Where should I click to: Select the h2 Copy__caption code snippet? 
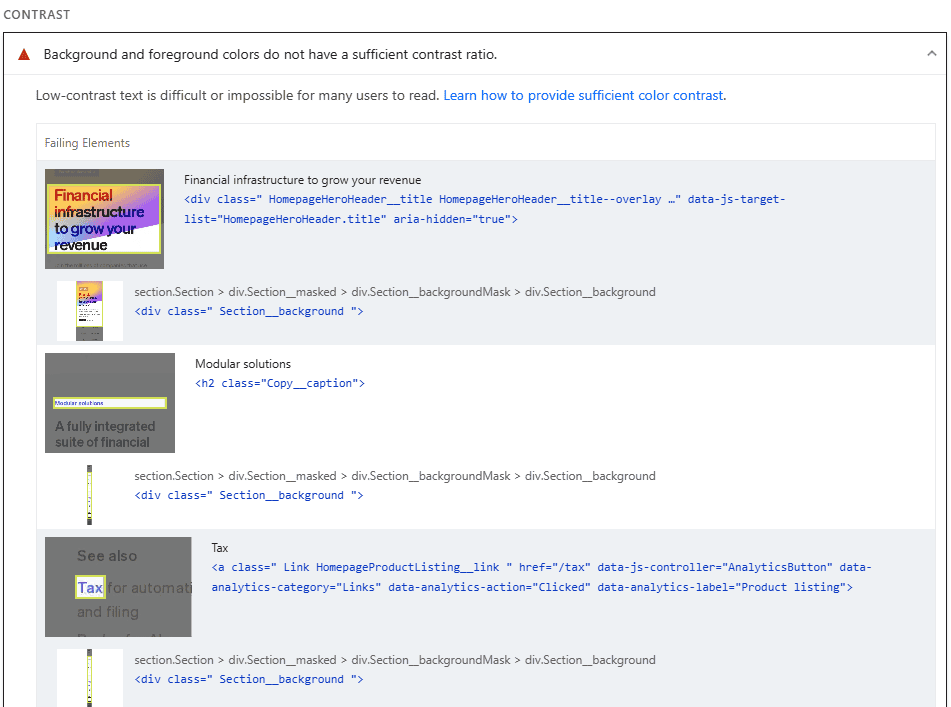pos(280,383)
